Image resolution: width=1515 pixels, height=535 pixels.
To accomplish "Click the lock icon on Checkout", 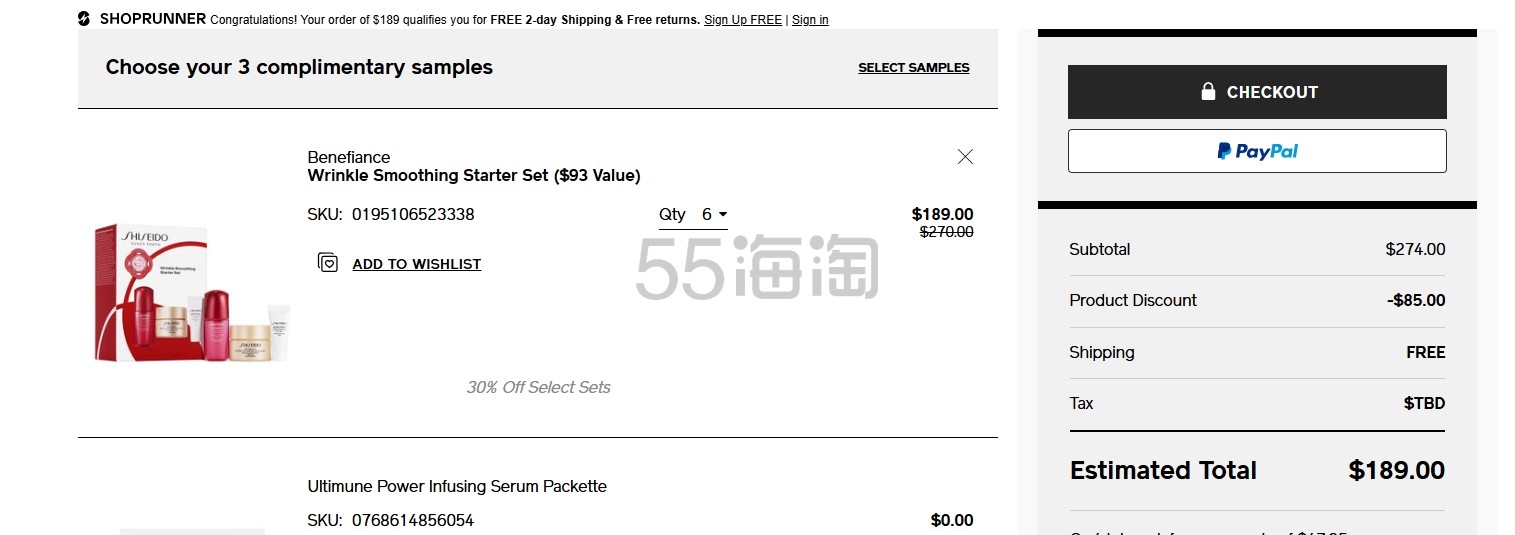I will 1208,91.
